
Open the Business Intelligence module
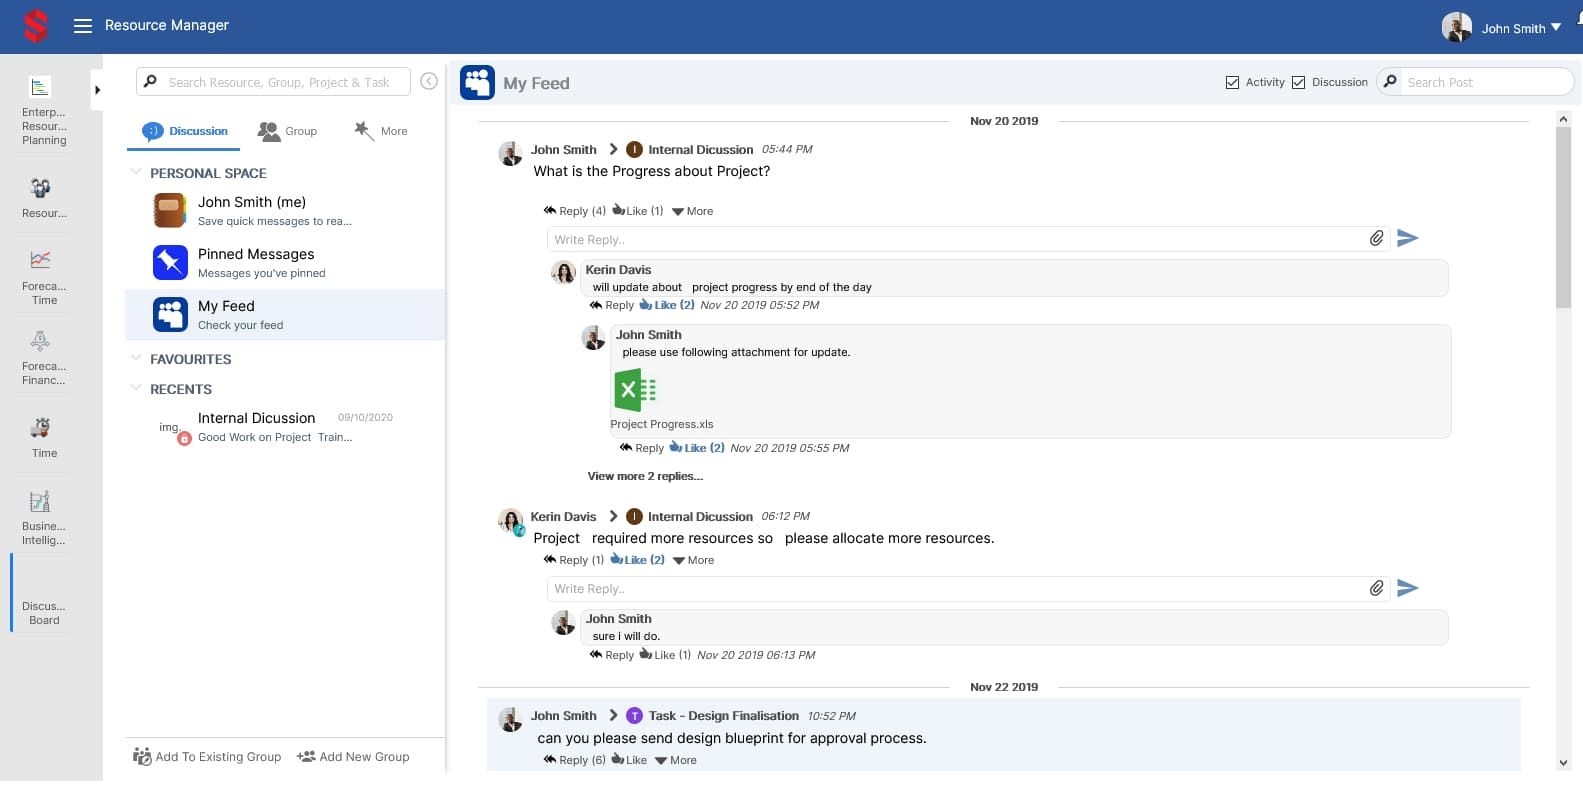44,517
